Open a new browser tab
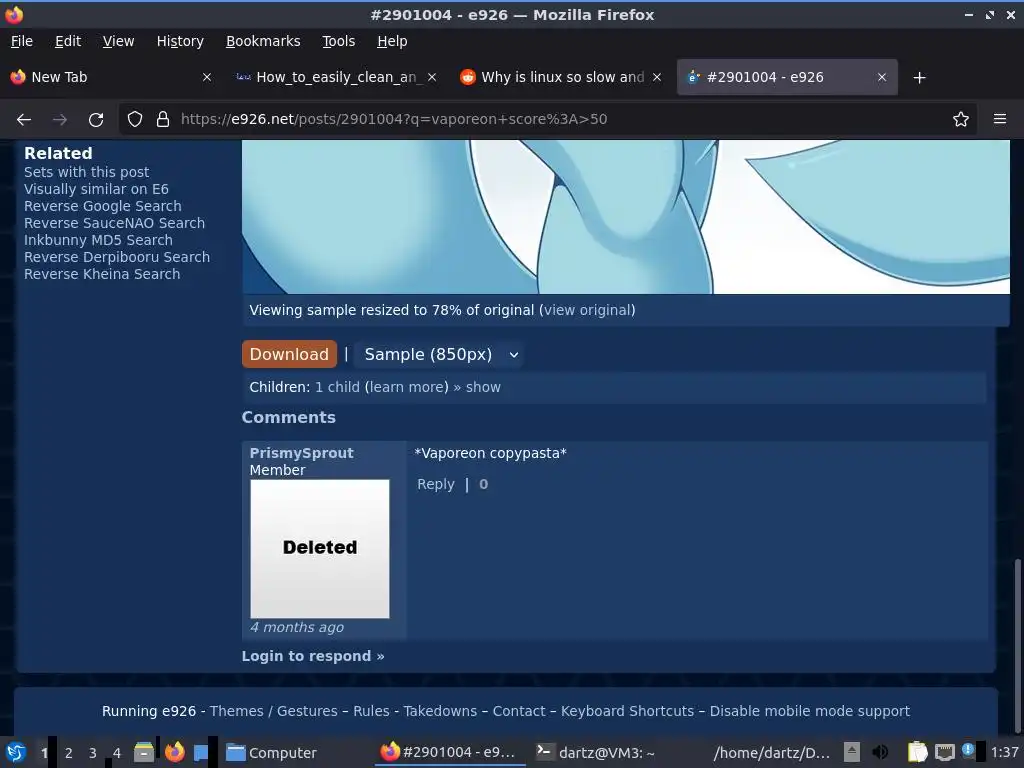Image resolution: width=1024 pixels, height=768 pixels. point(919,78)
